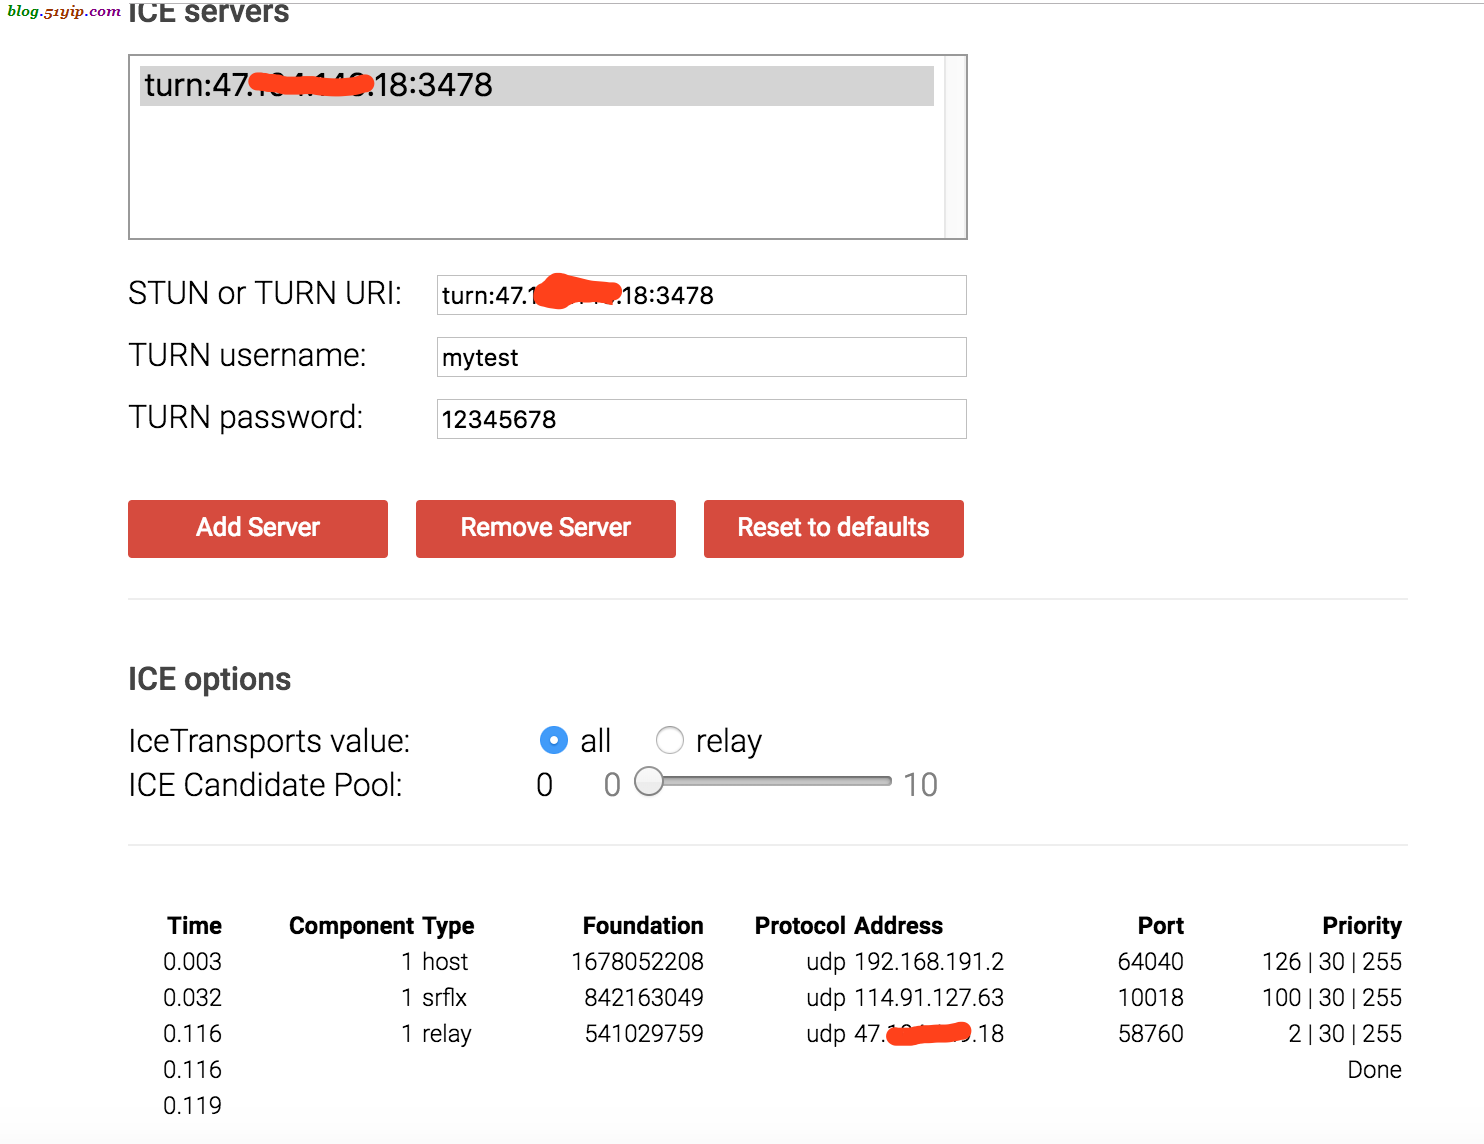The height and width of the screenshot is (1144, 1484).
Task: Click the Done status text in results
Action: point(1374,1070)
